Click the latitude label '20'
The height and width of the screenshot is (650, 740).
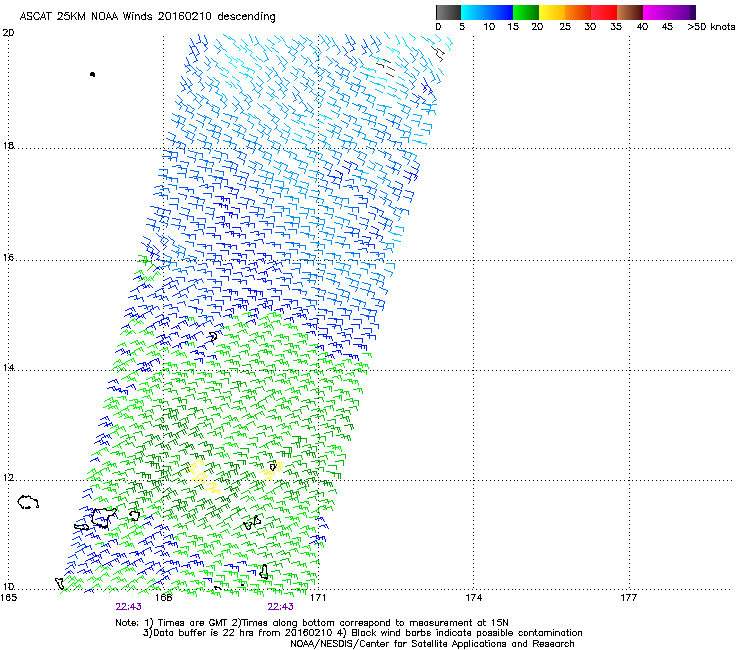point(8,33)
